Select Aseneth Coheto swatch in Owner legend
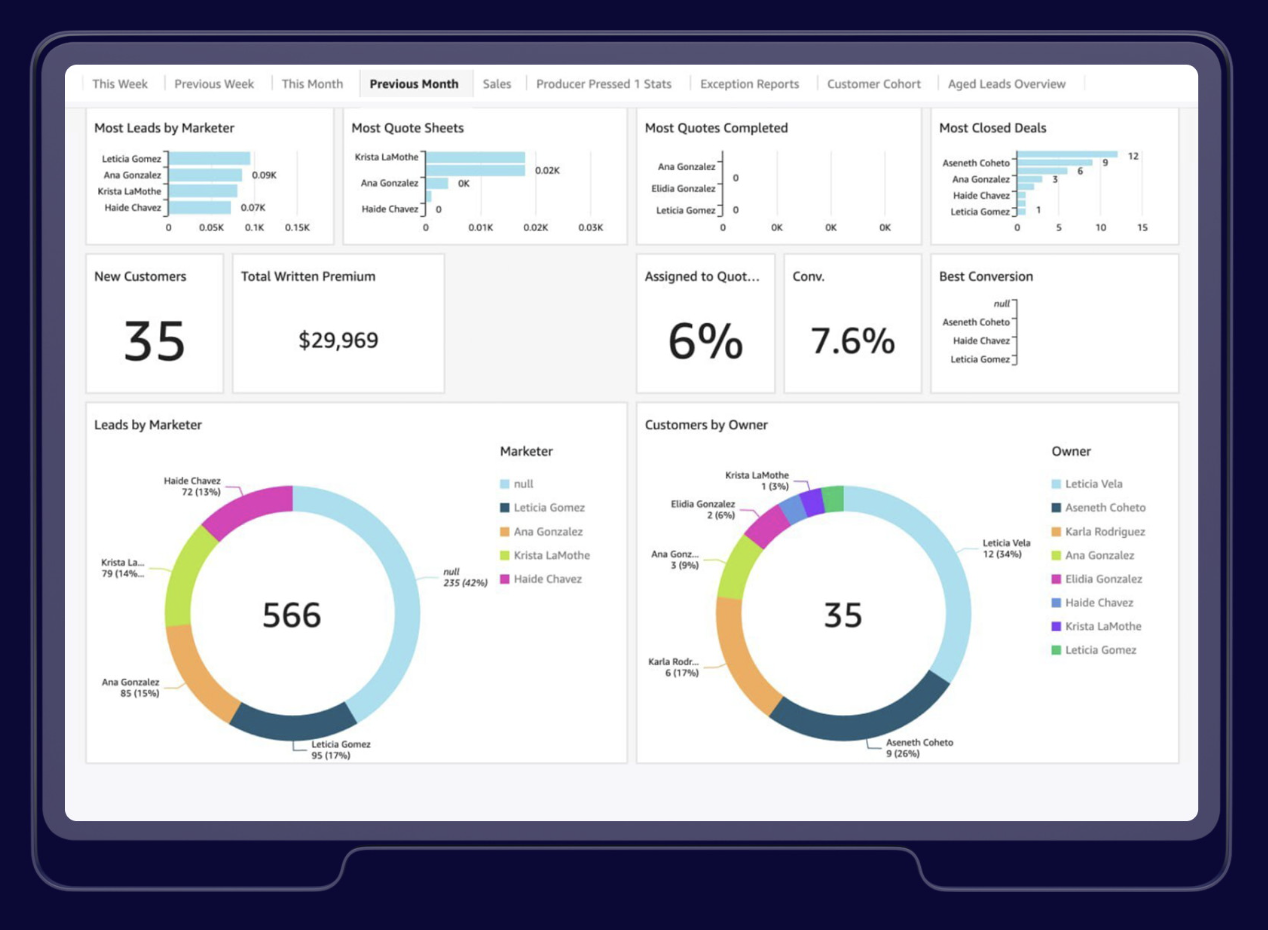Image resolution: width=1268 pixels, height=930 pixels. coord(1057,508)
